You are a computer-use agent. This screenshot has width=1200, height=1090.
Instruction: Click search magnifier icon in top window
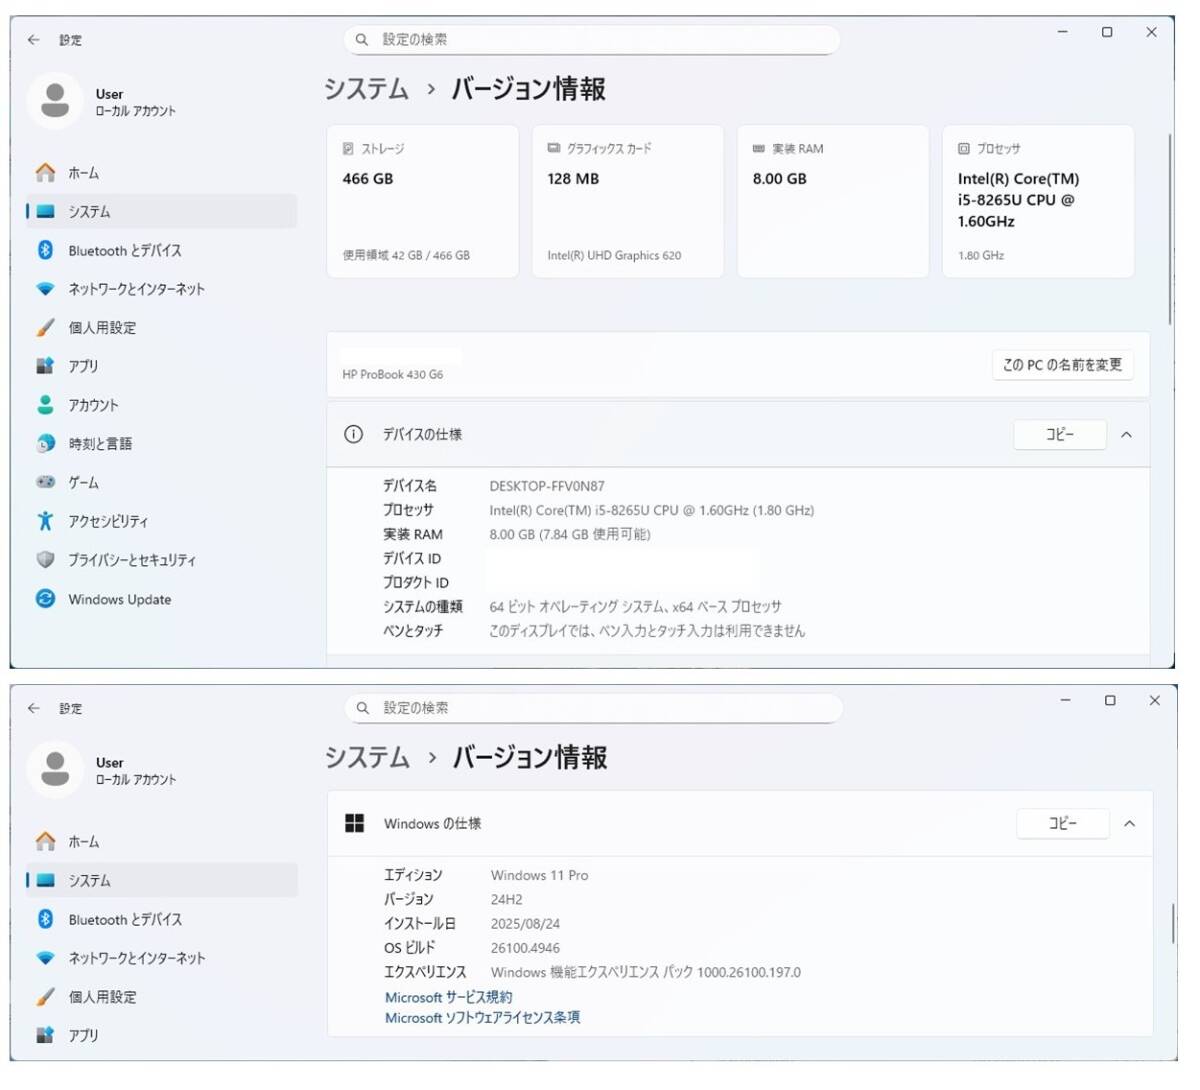tap(362, 40)
